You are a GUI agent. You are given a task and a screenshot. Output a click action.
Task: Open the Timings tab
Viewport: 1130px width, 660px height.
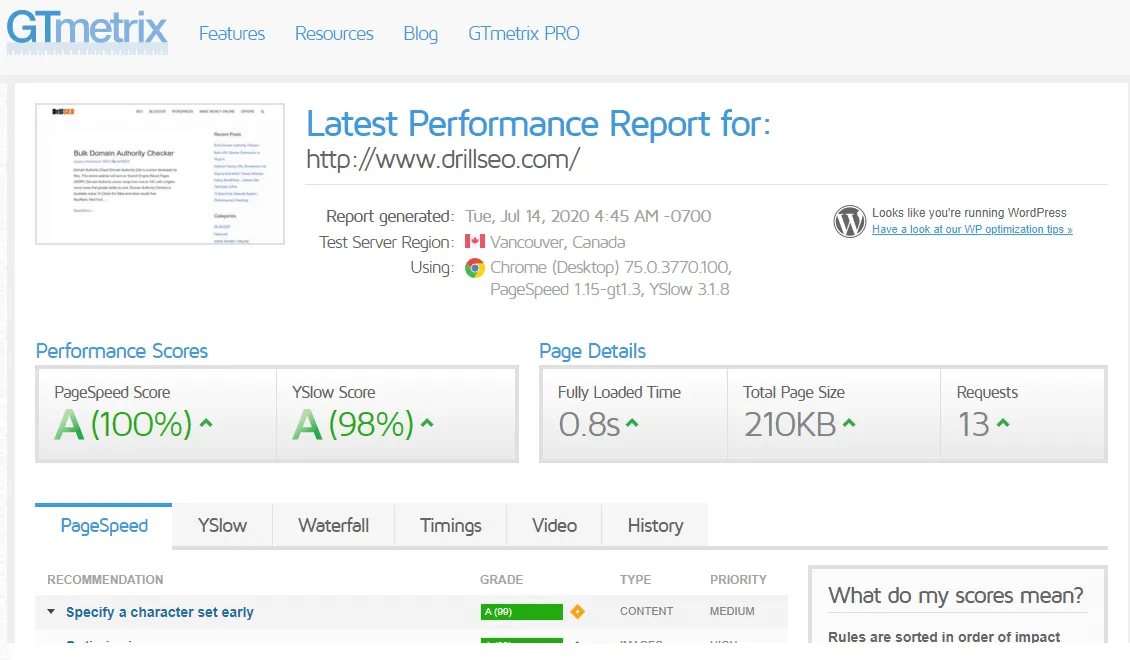450,526
